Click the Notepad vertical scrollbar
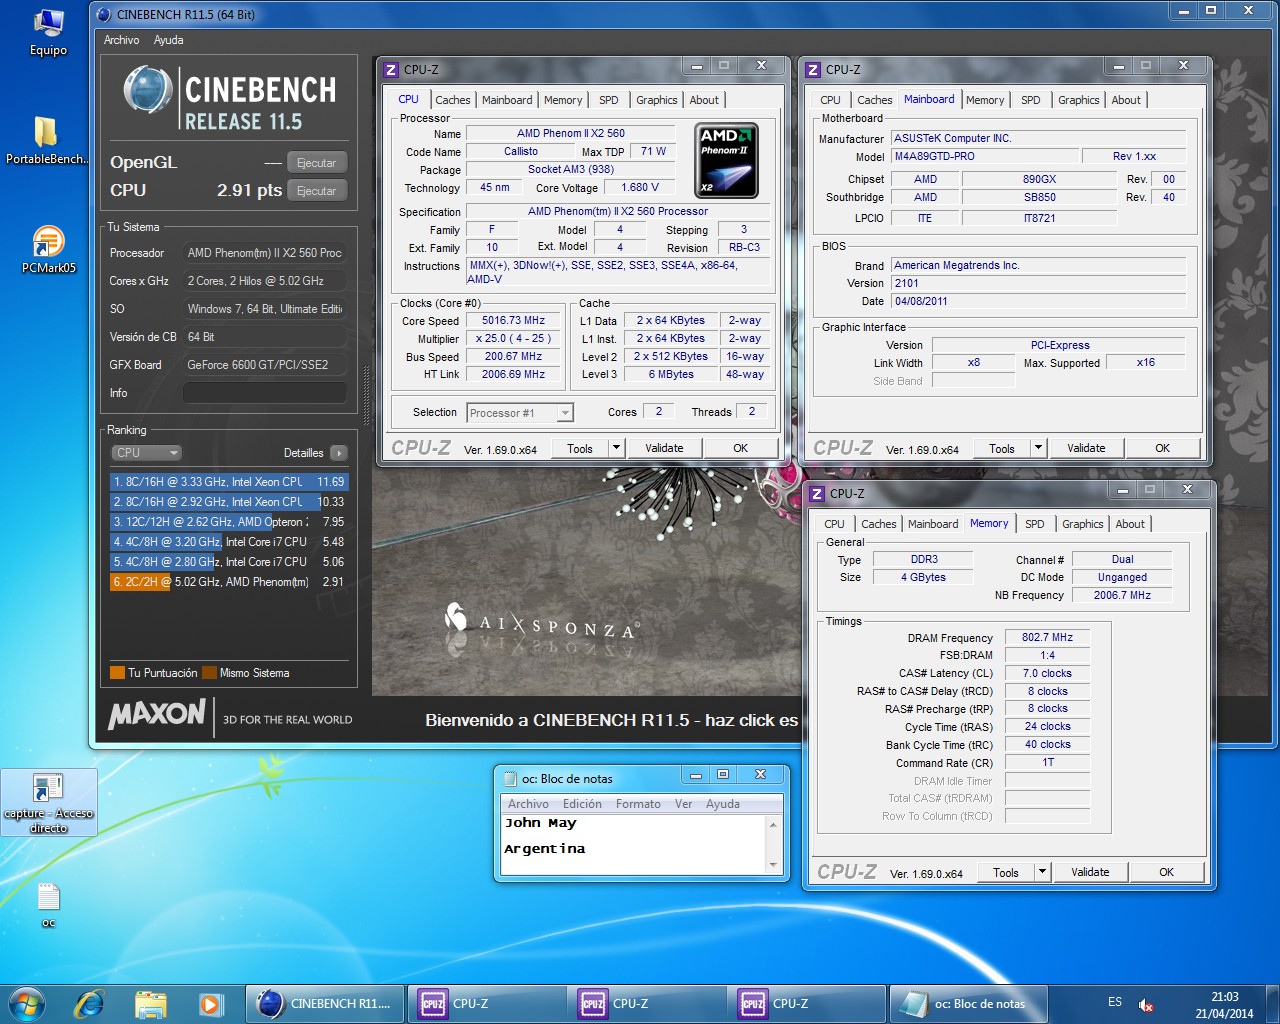The height and width of the screenshot is (1024, 1280). coord(773,844)
